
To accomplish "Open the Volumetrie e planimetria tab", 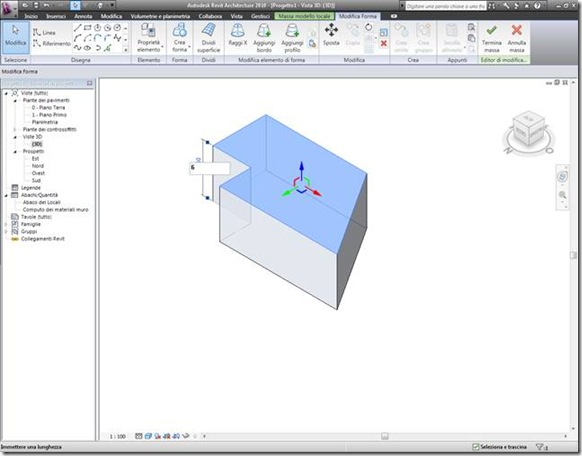I will click(160, 16).
